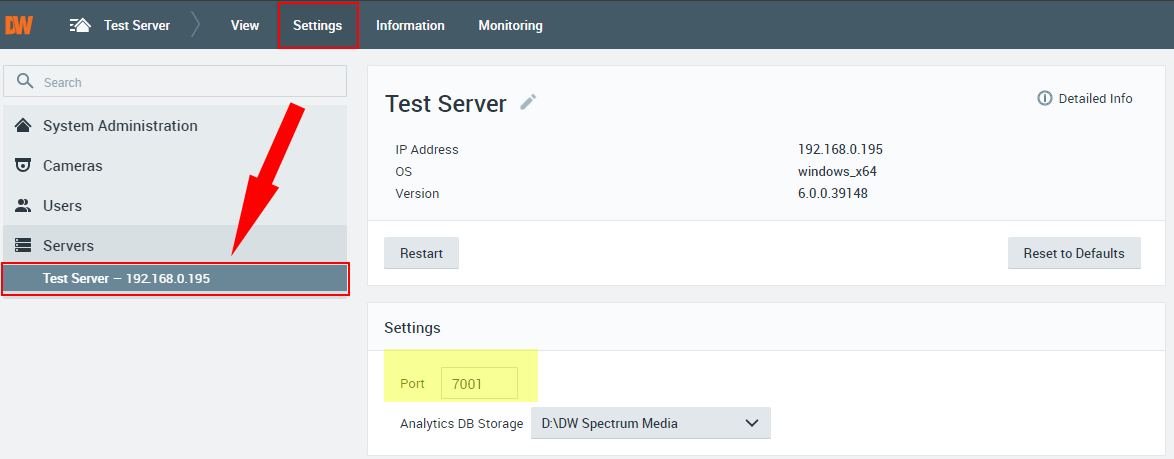This screenshot has height=459, width=1174.
Task: Click the Port field showing 7001
Action: tap(479, 384)
